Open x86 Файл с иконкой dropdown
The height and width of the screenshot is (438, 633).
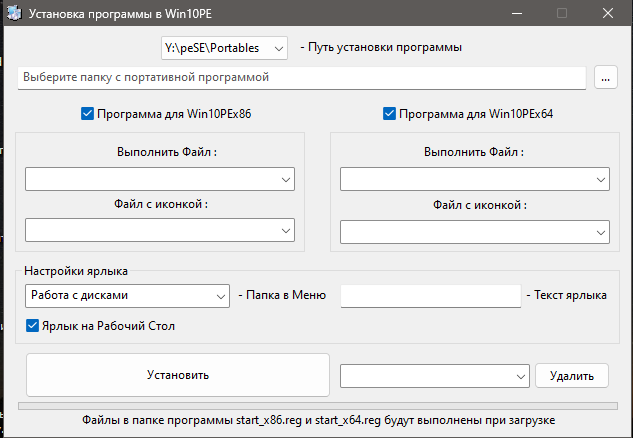[x=160, y=230]
